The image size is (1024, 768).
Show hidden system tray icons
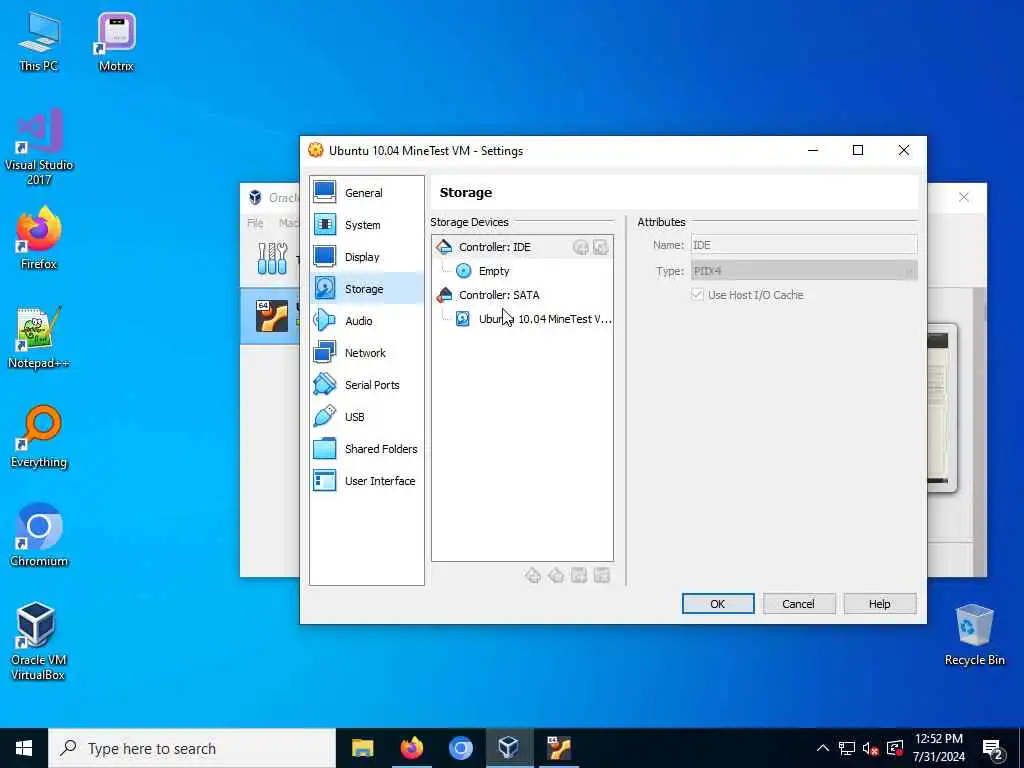click(x=823, y=748)
